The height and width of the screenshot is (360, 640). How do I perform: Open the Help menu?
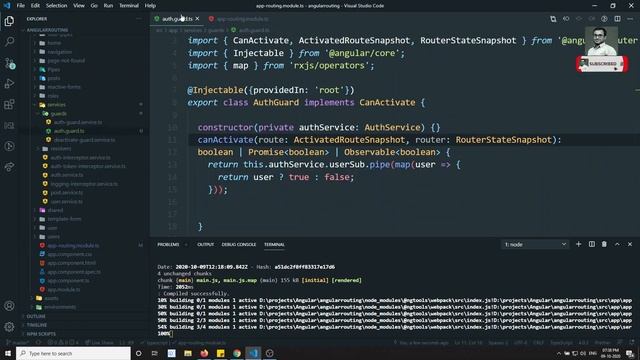[150, 6]
